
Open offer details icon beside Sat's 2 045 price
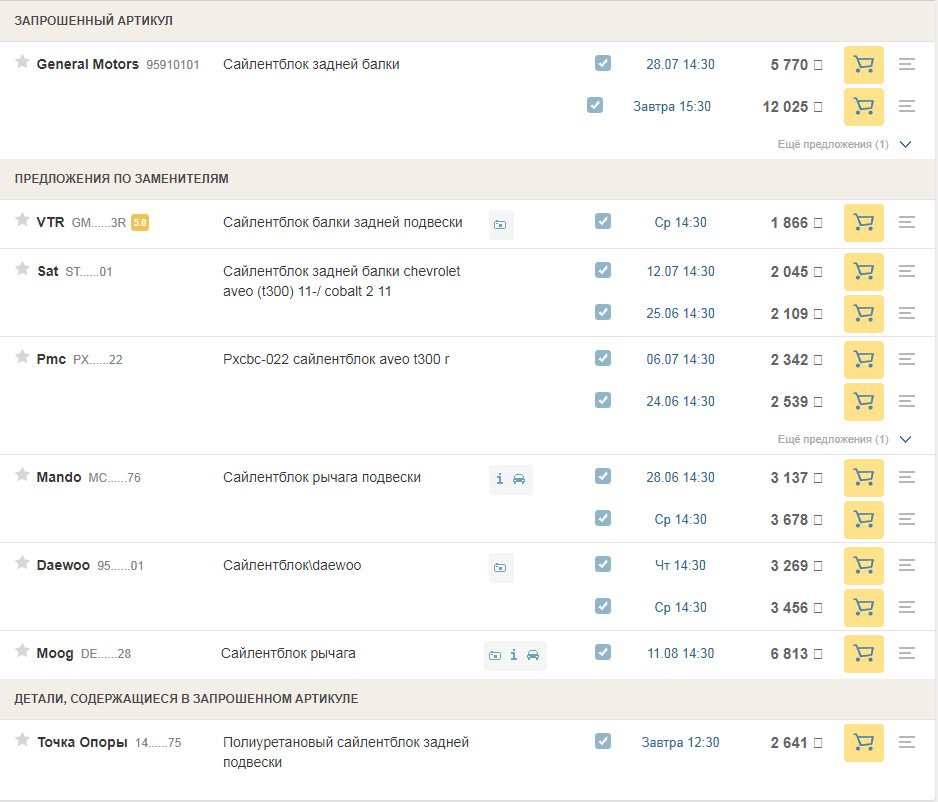tap(907, 271)
